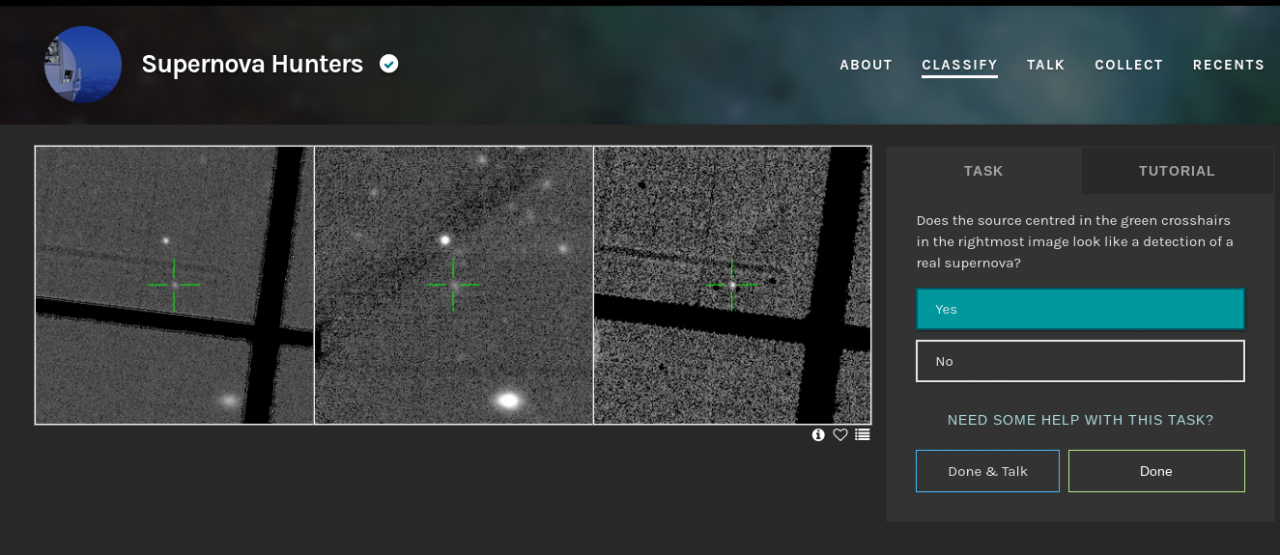Switch to the Task tab
1280x555 pixels.
point(983,171)
